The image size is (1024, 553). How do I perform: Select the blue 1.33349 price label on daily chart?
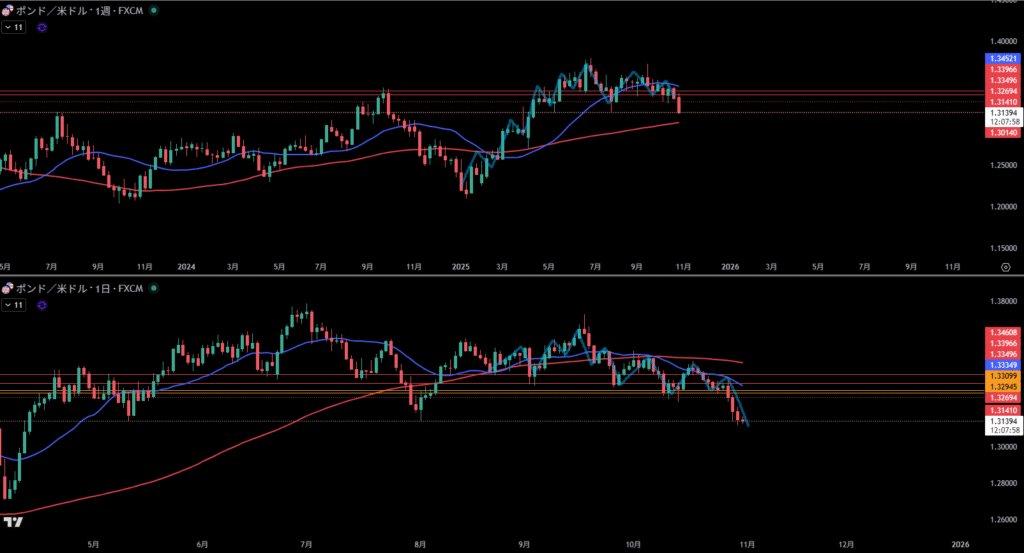(x=1003, y=365)
